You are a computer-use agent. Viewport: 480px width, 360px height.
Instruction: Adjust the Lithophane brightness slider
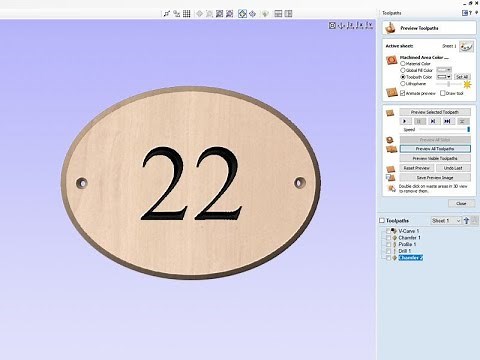449,84
